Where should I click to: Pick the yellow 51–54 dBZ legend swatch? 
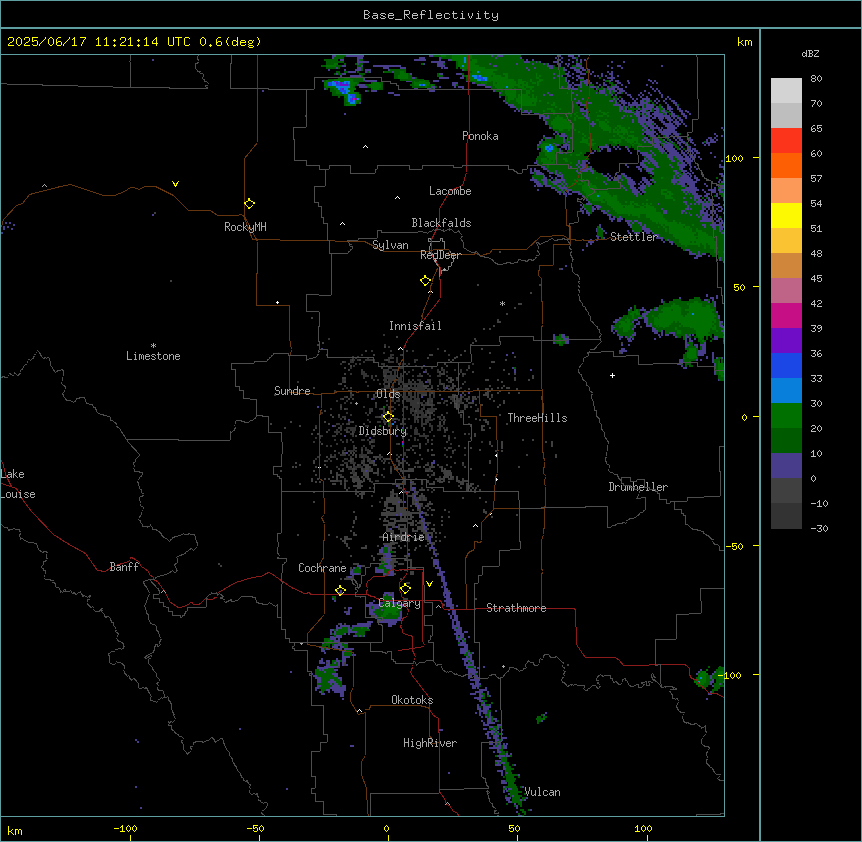(786, 215)
